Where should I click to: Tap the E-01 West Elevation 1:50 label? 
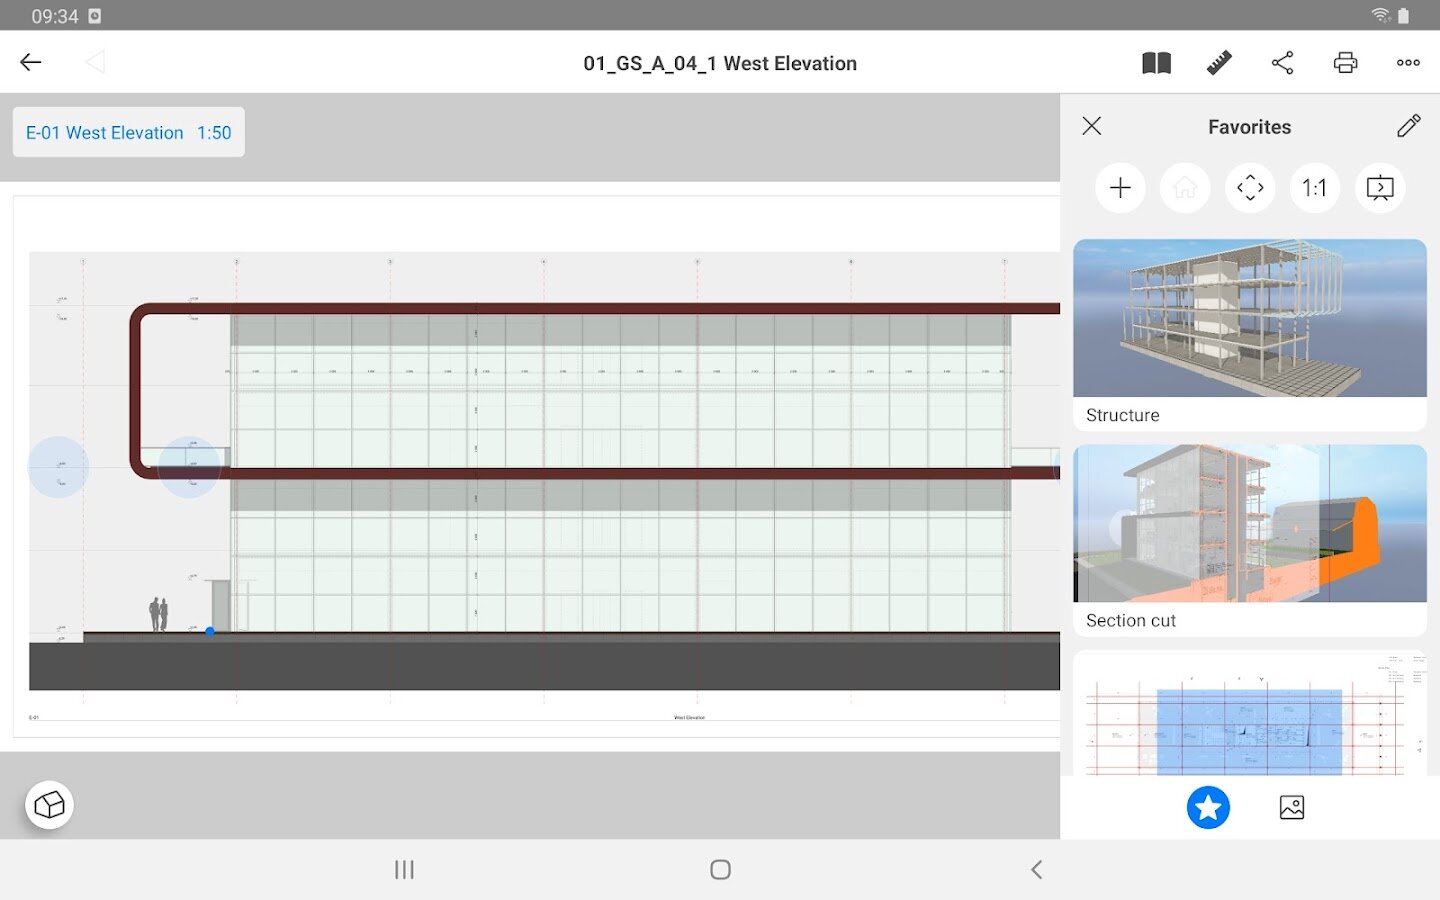pos(128,133)
